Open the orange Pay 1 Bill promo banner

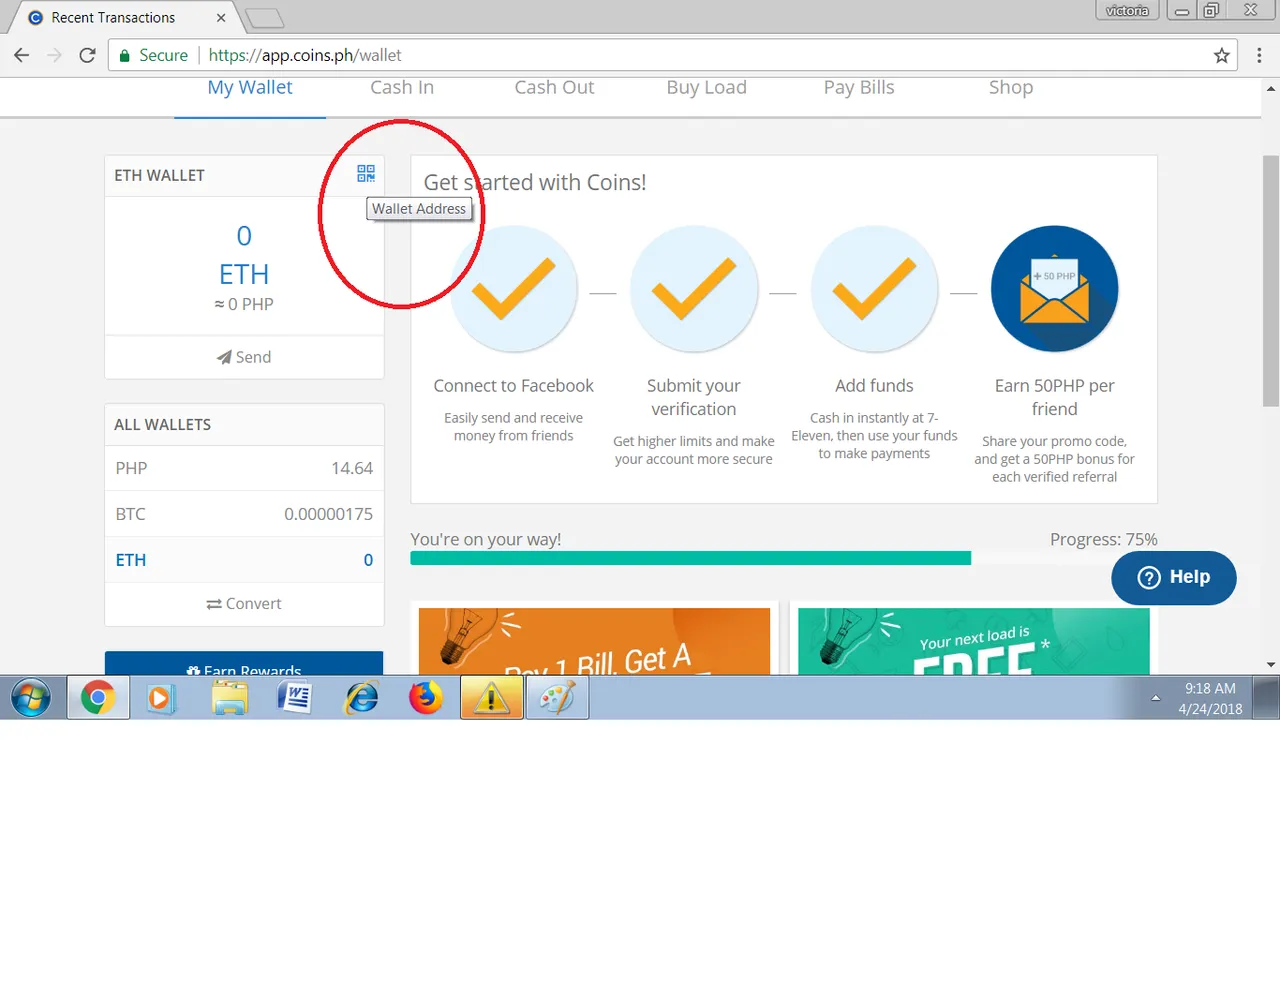594,641
